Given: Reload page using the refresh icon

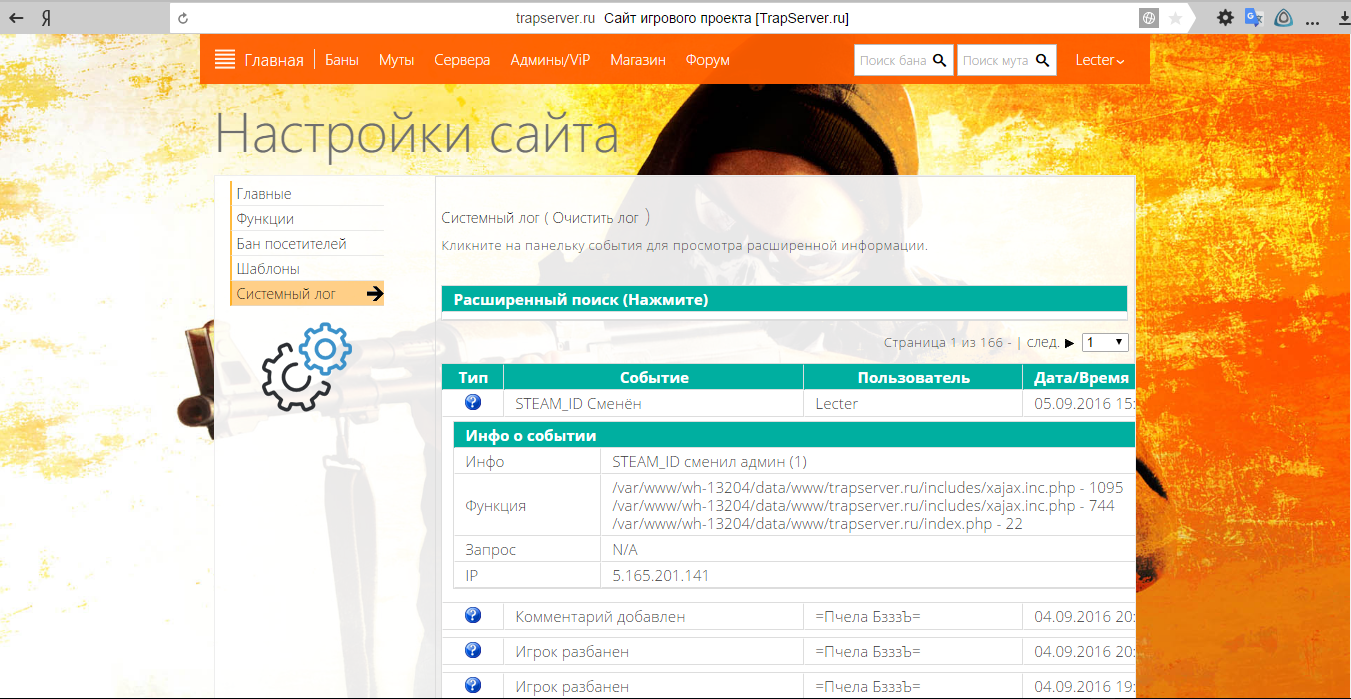Looking at the screenshot, I should 182,18.
